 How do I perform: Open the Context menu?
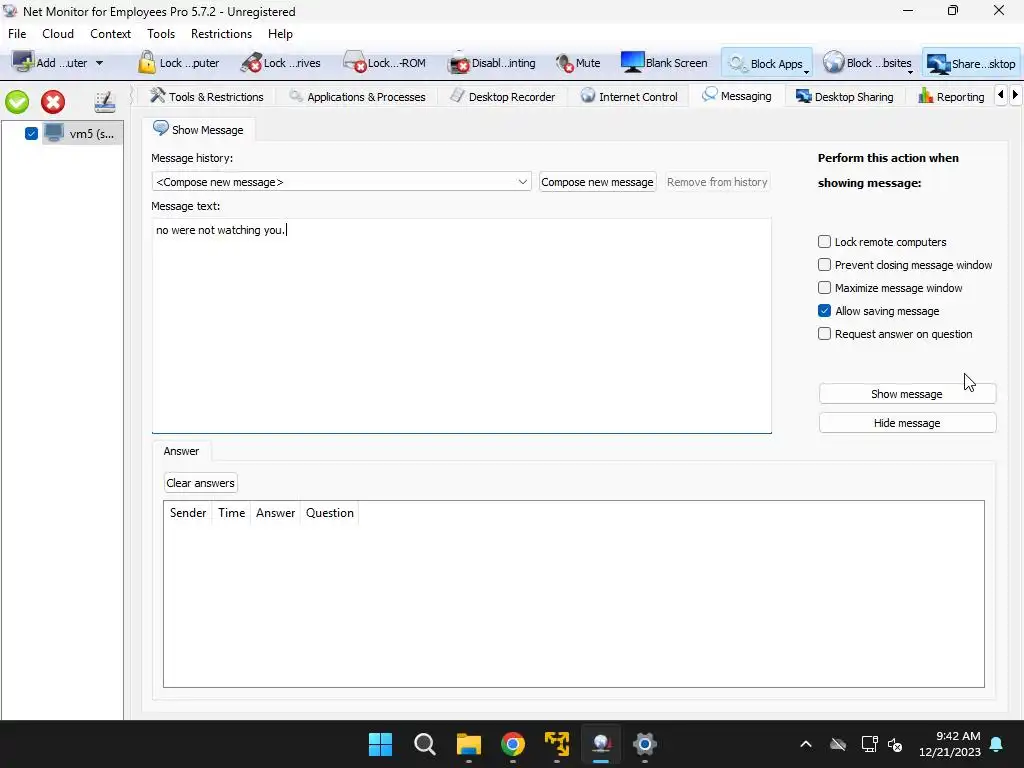pyautogui.click(x=110, y=33)
